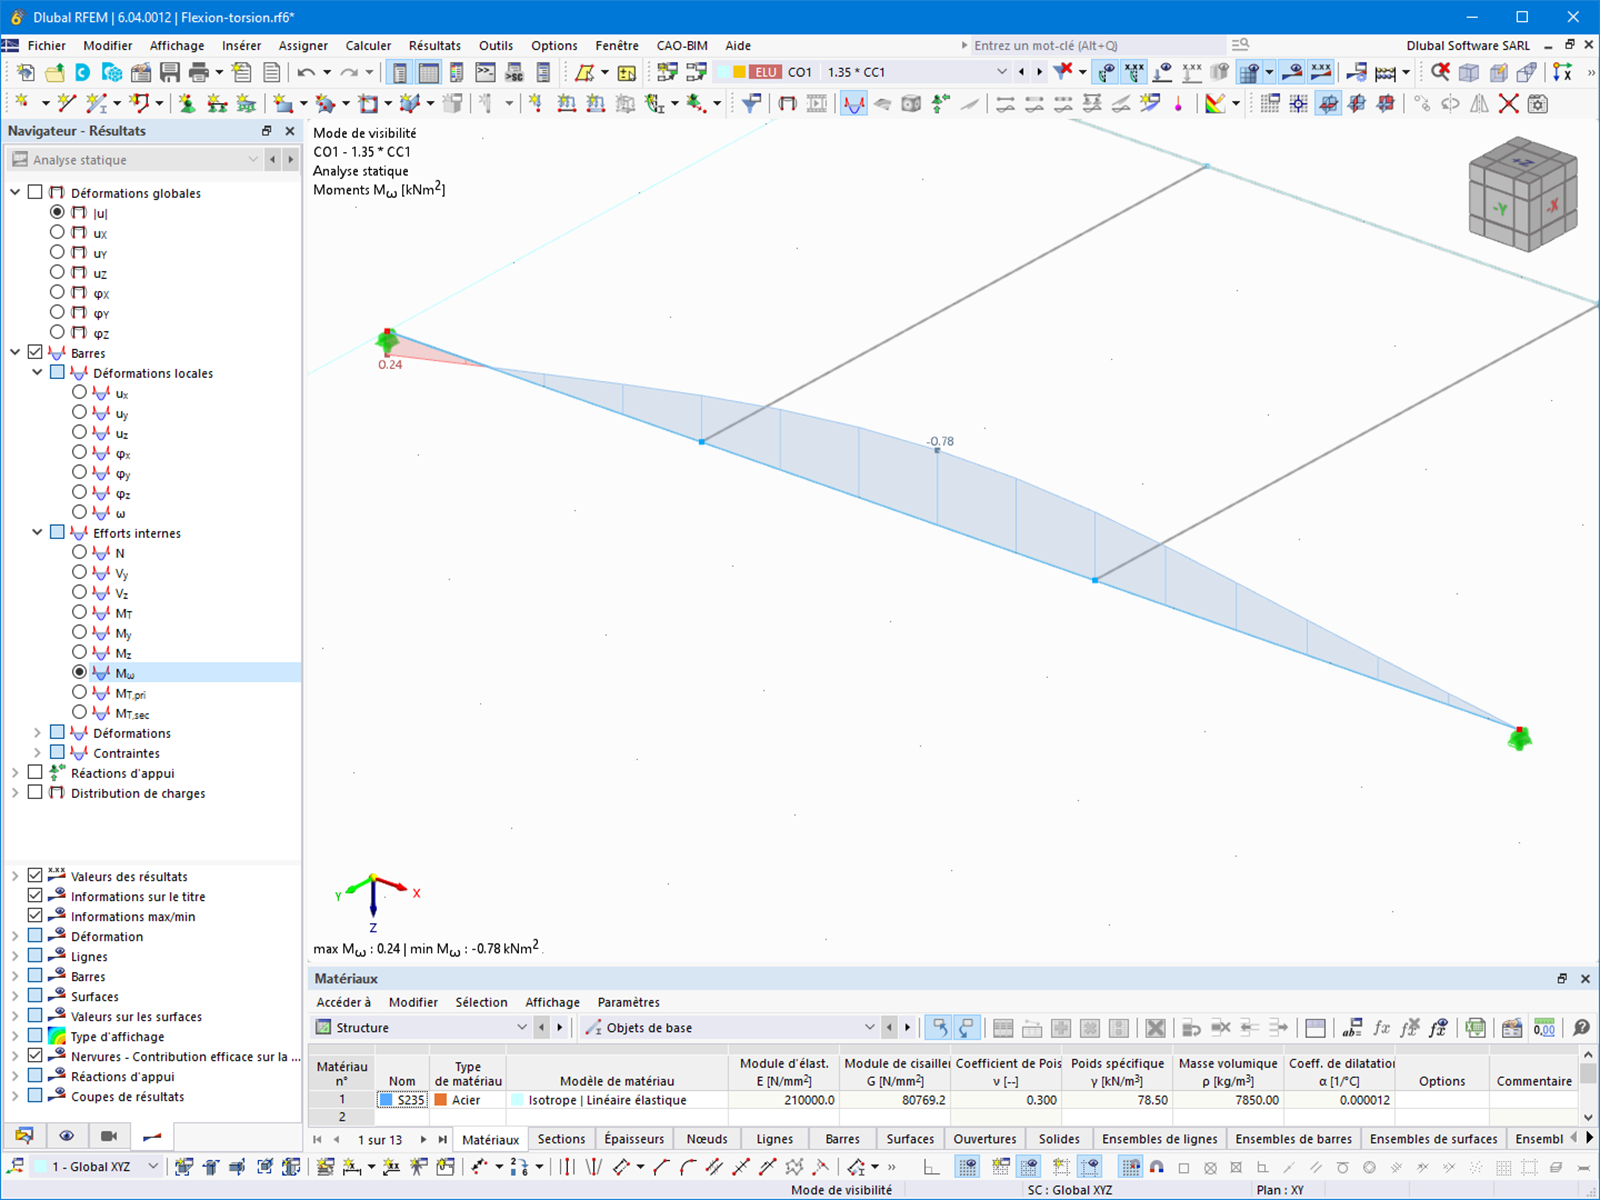Select the MT torsional moment radio button
Image resolution: width=1600 pixels, height=1200 pixels.
[79, 612]
